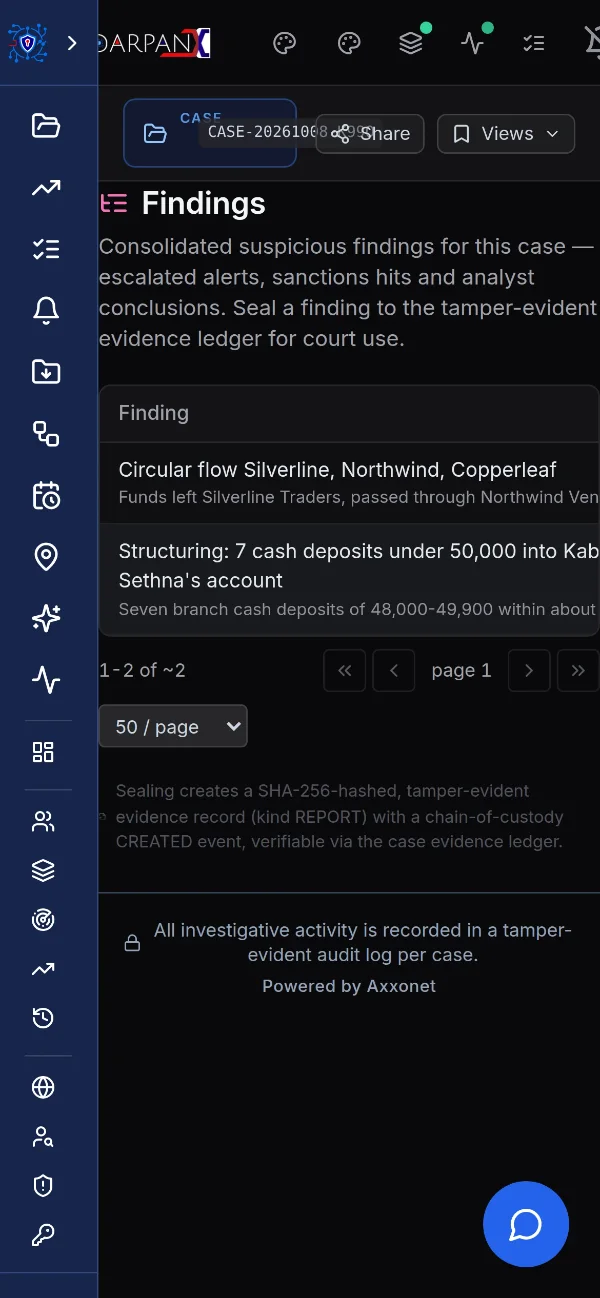The width and height of the screenshot is (600, 1298).
Task: Open the stacked layers icon in the sidebar
Action: 43,871
